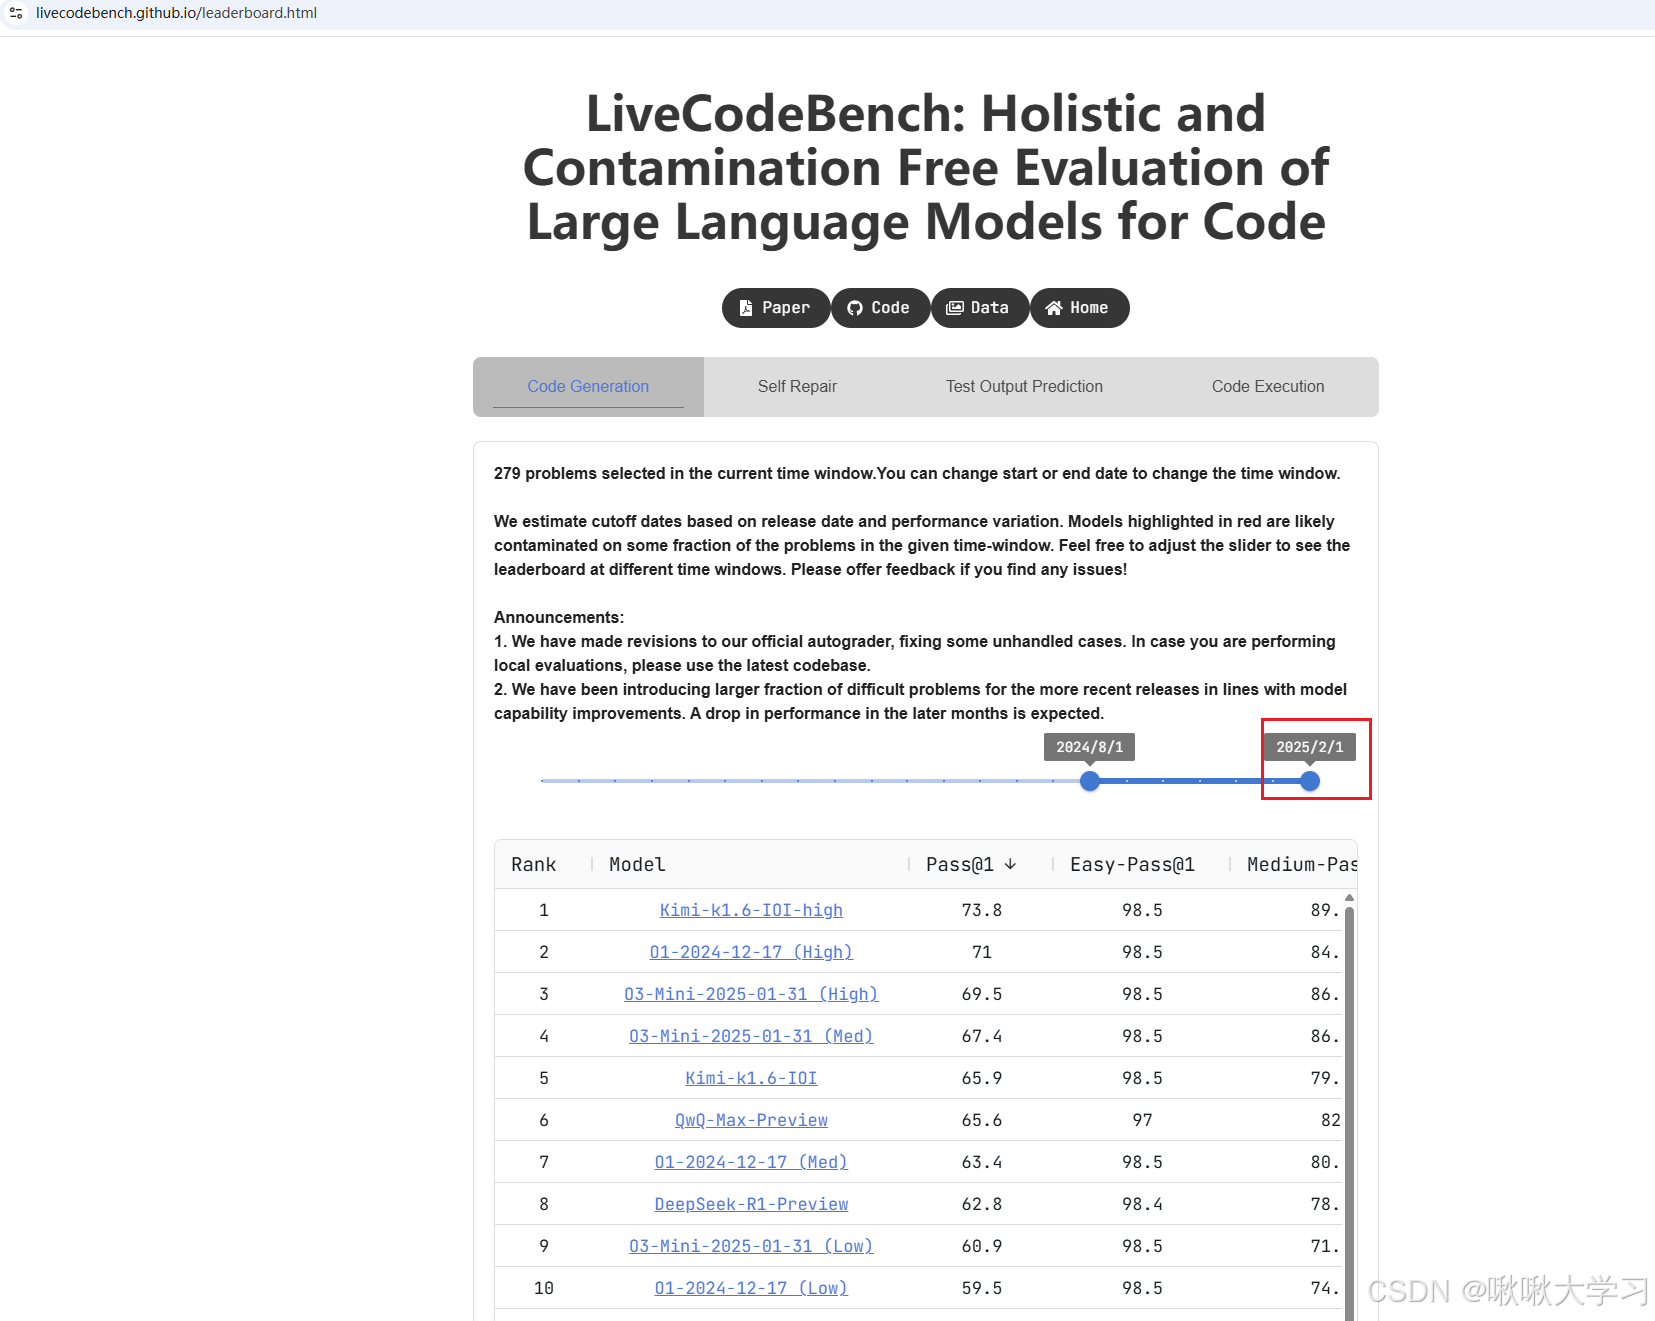Click the 2024/8/1 start date tooltip
The image size is (1655, 1321).
coord(1090,747)
